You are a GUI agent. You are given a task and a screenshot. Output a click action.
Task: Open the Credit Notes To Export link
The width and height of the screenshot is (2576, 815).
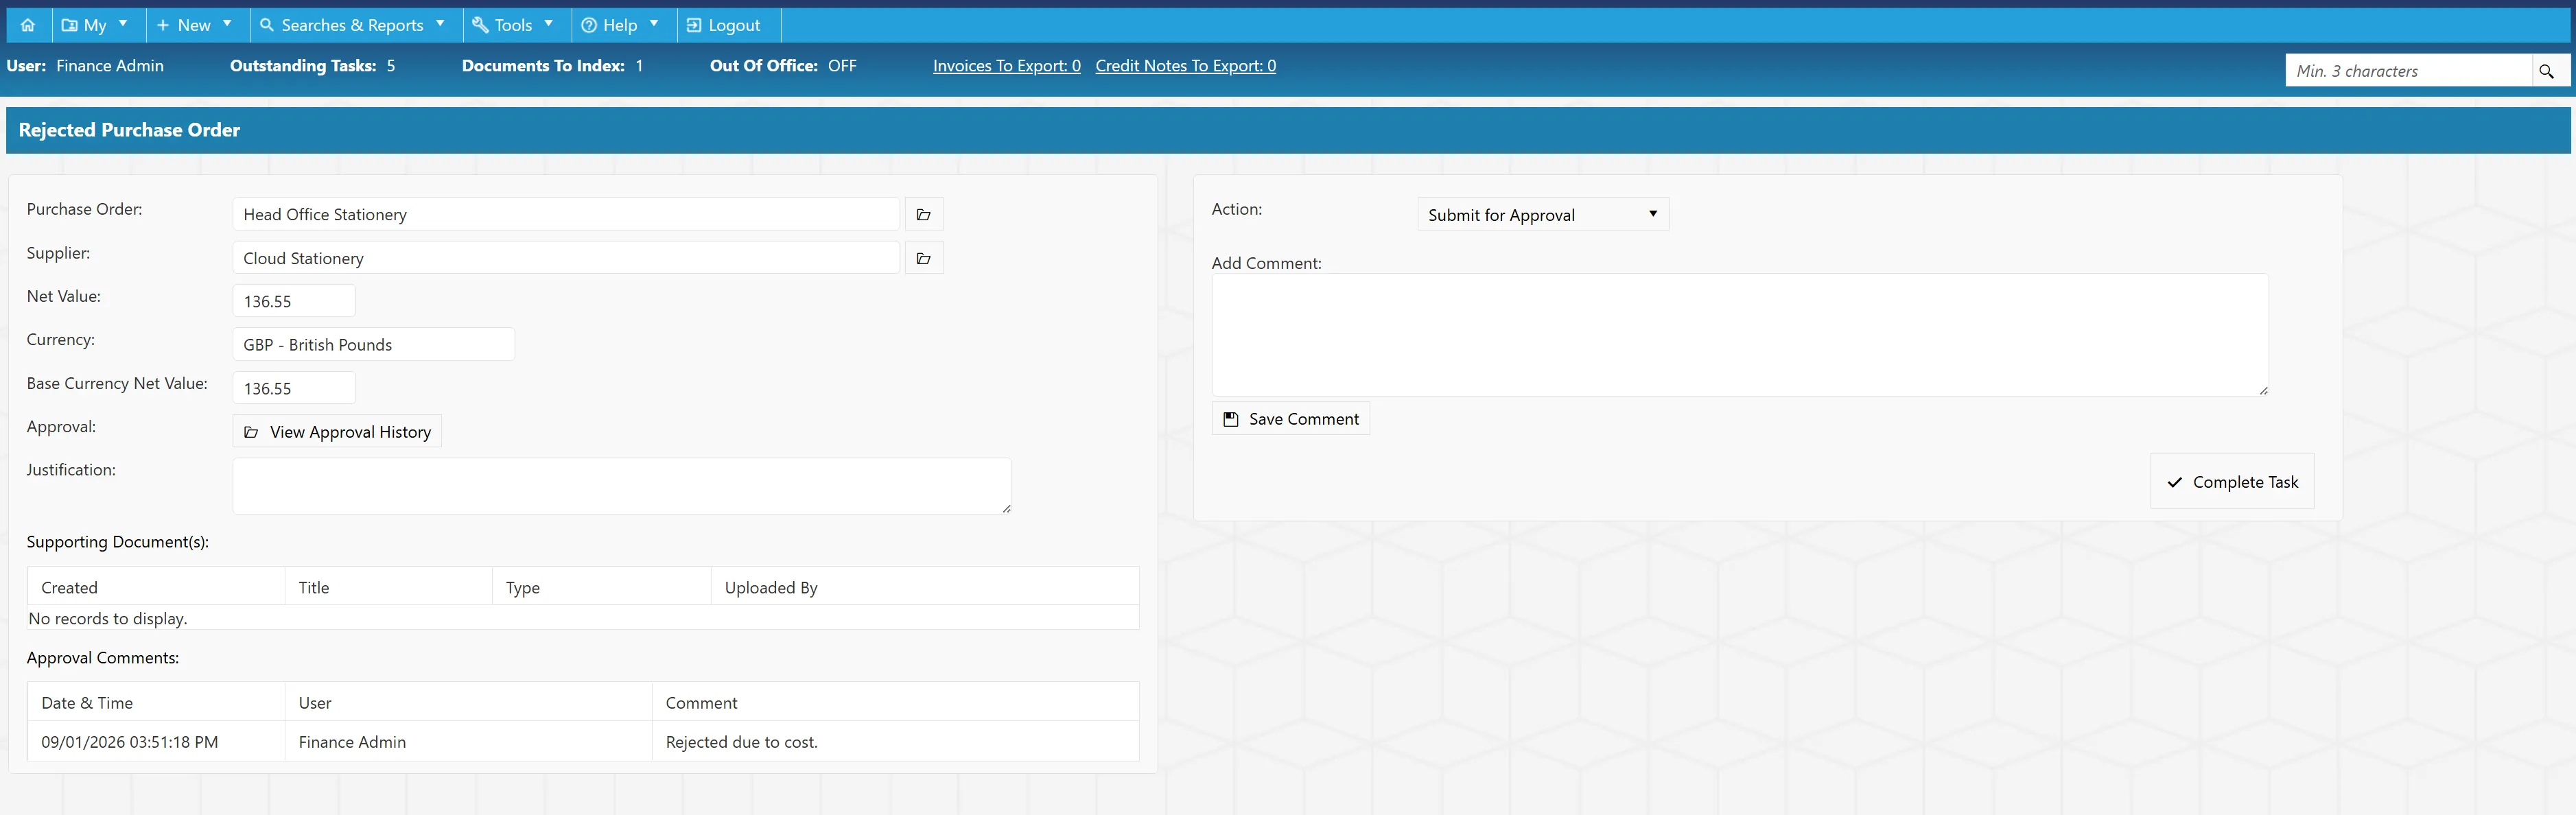click(x=1185, y=65)
